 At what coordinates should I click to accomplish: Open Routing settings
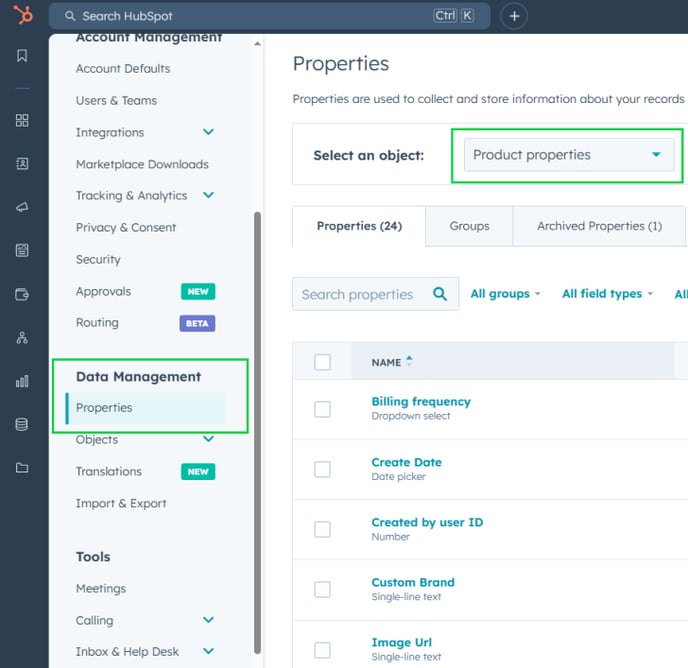[x=97, y=323]
